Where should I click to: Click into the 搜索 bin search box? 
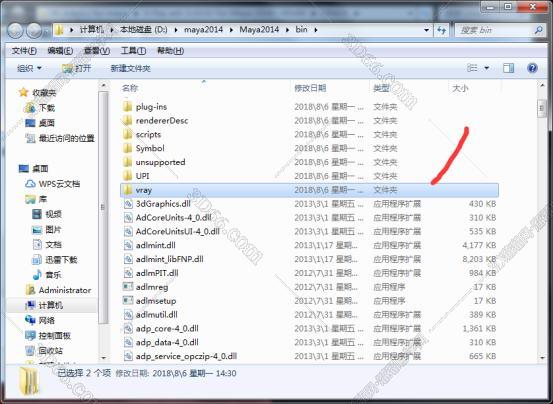496,30
